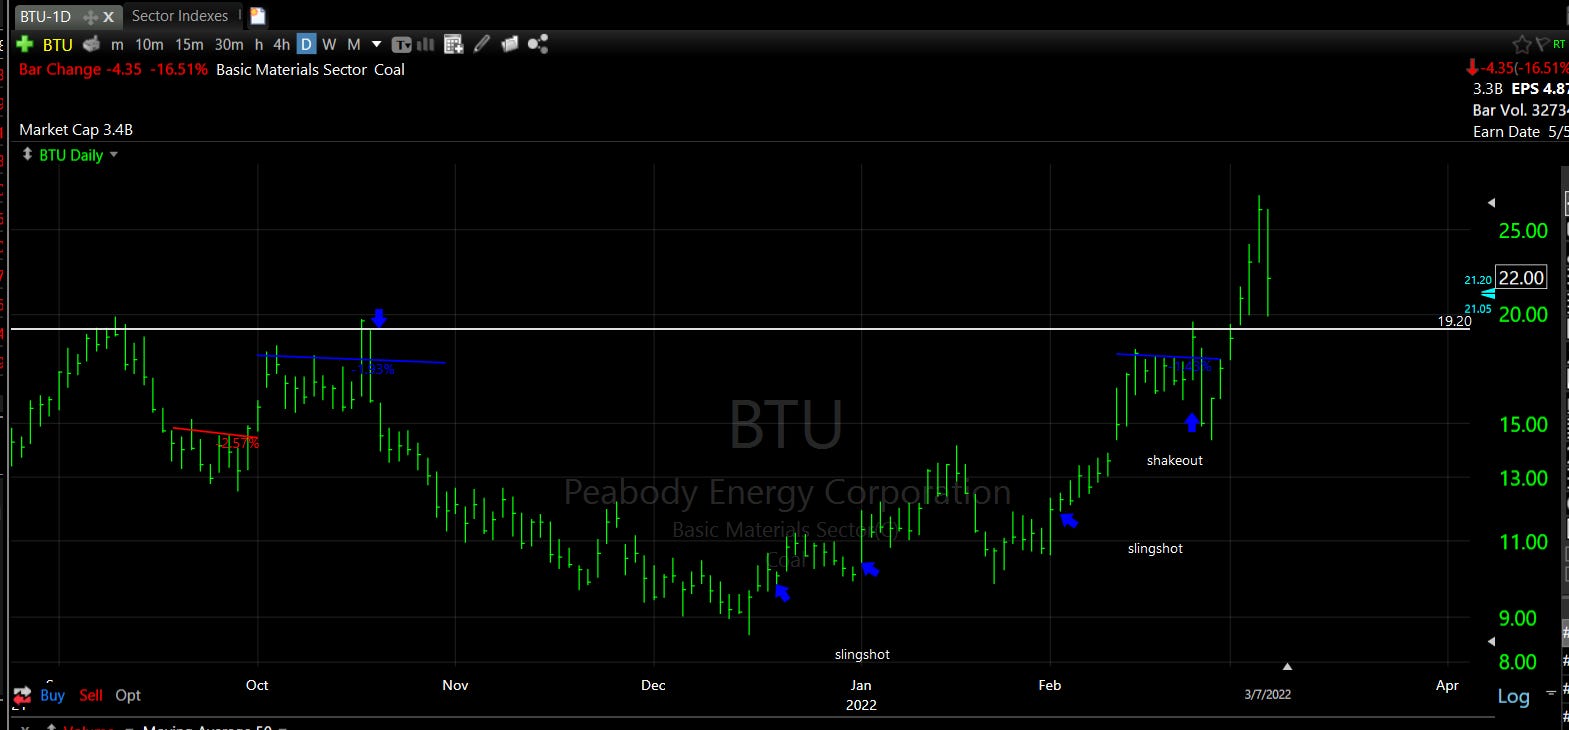
Task: Click the Market Cap 3.4B text
Action: [x=76, y=129]
